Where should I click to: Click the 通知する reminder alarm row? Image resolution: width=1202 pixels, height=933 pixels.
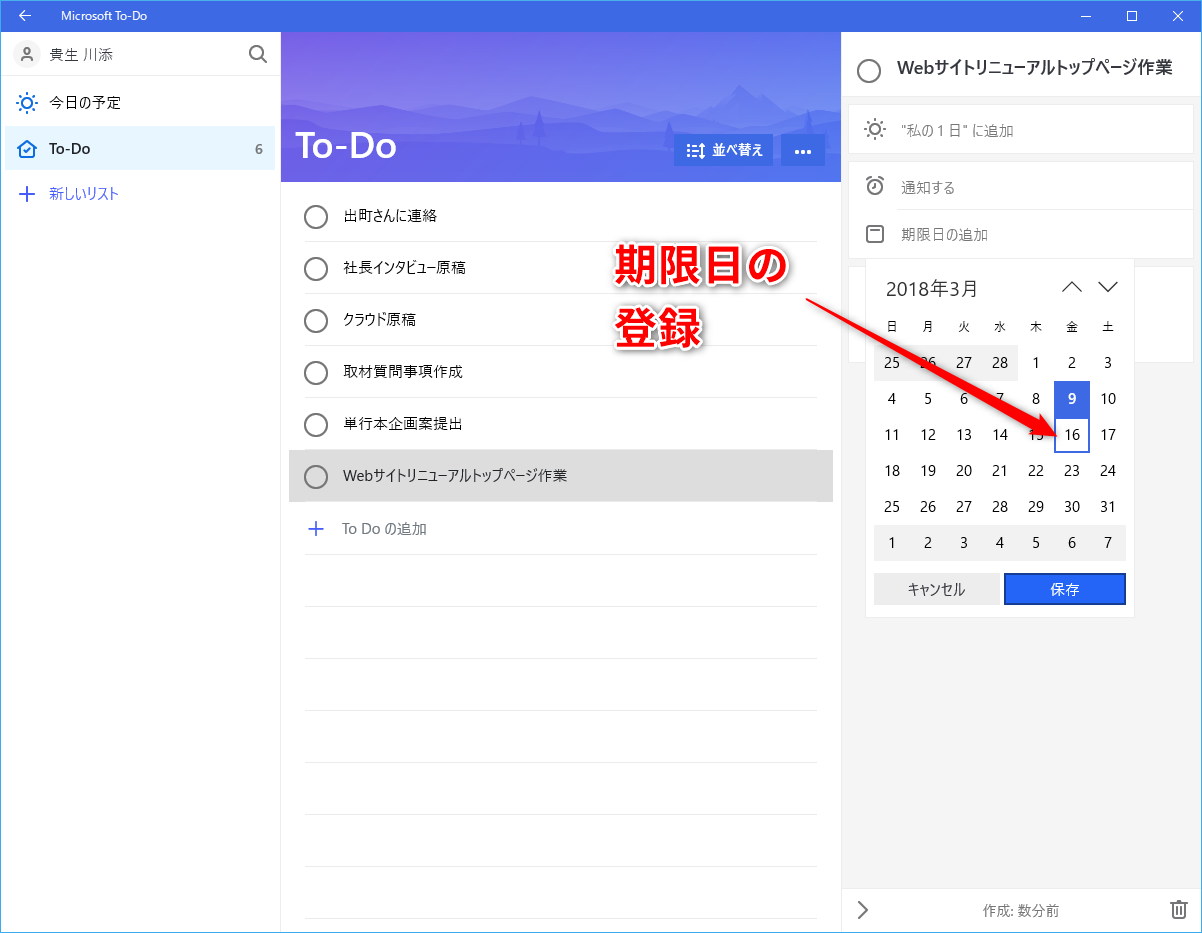(x=1021, y=186)
